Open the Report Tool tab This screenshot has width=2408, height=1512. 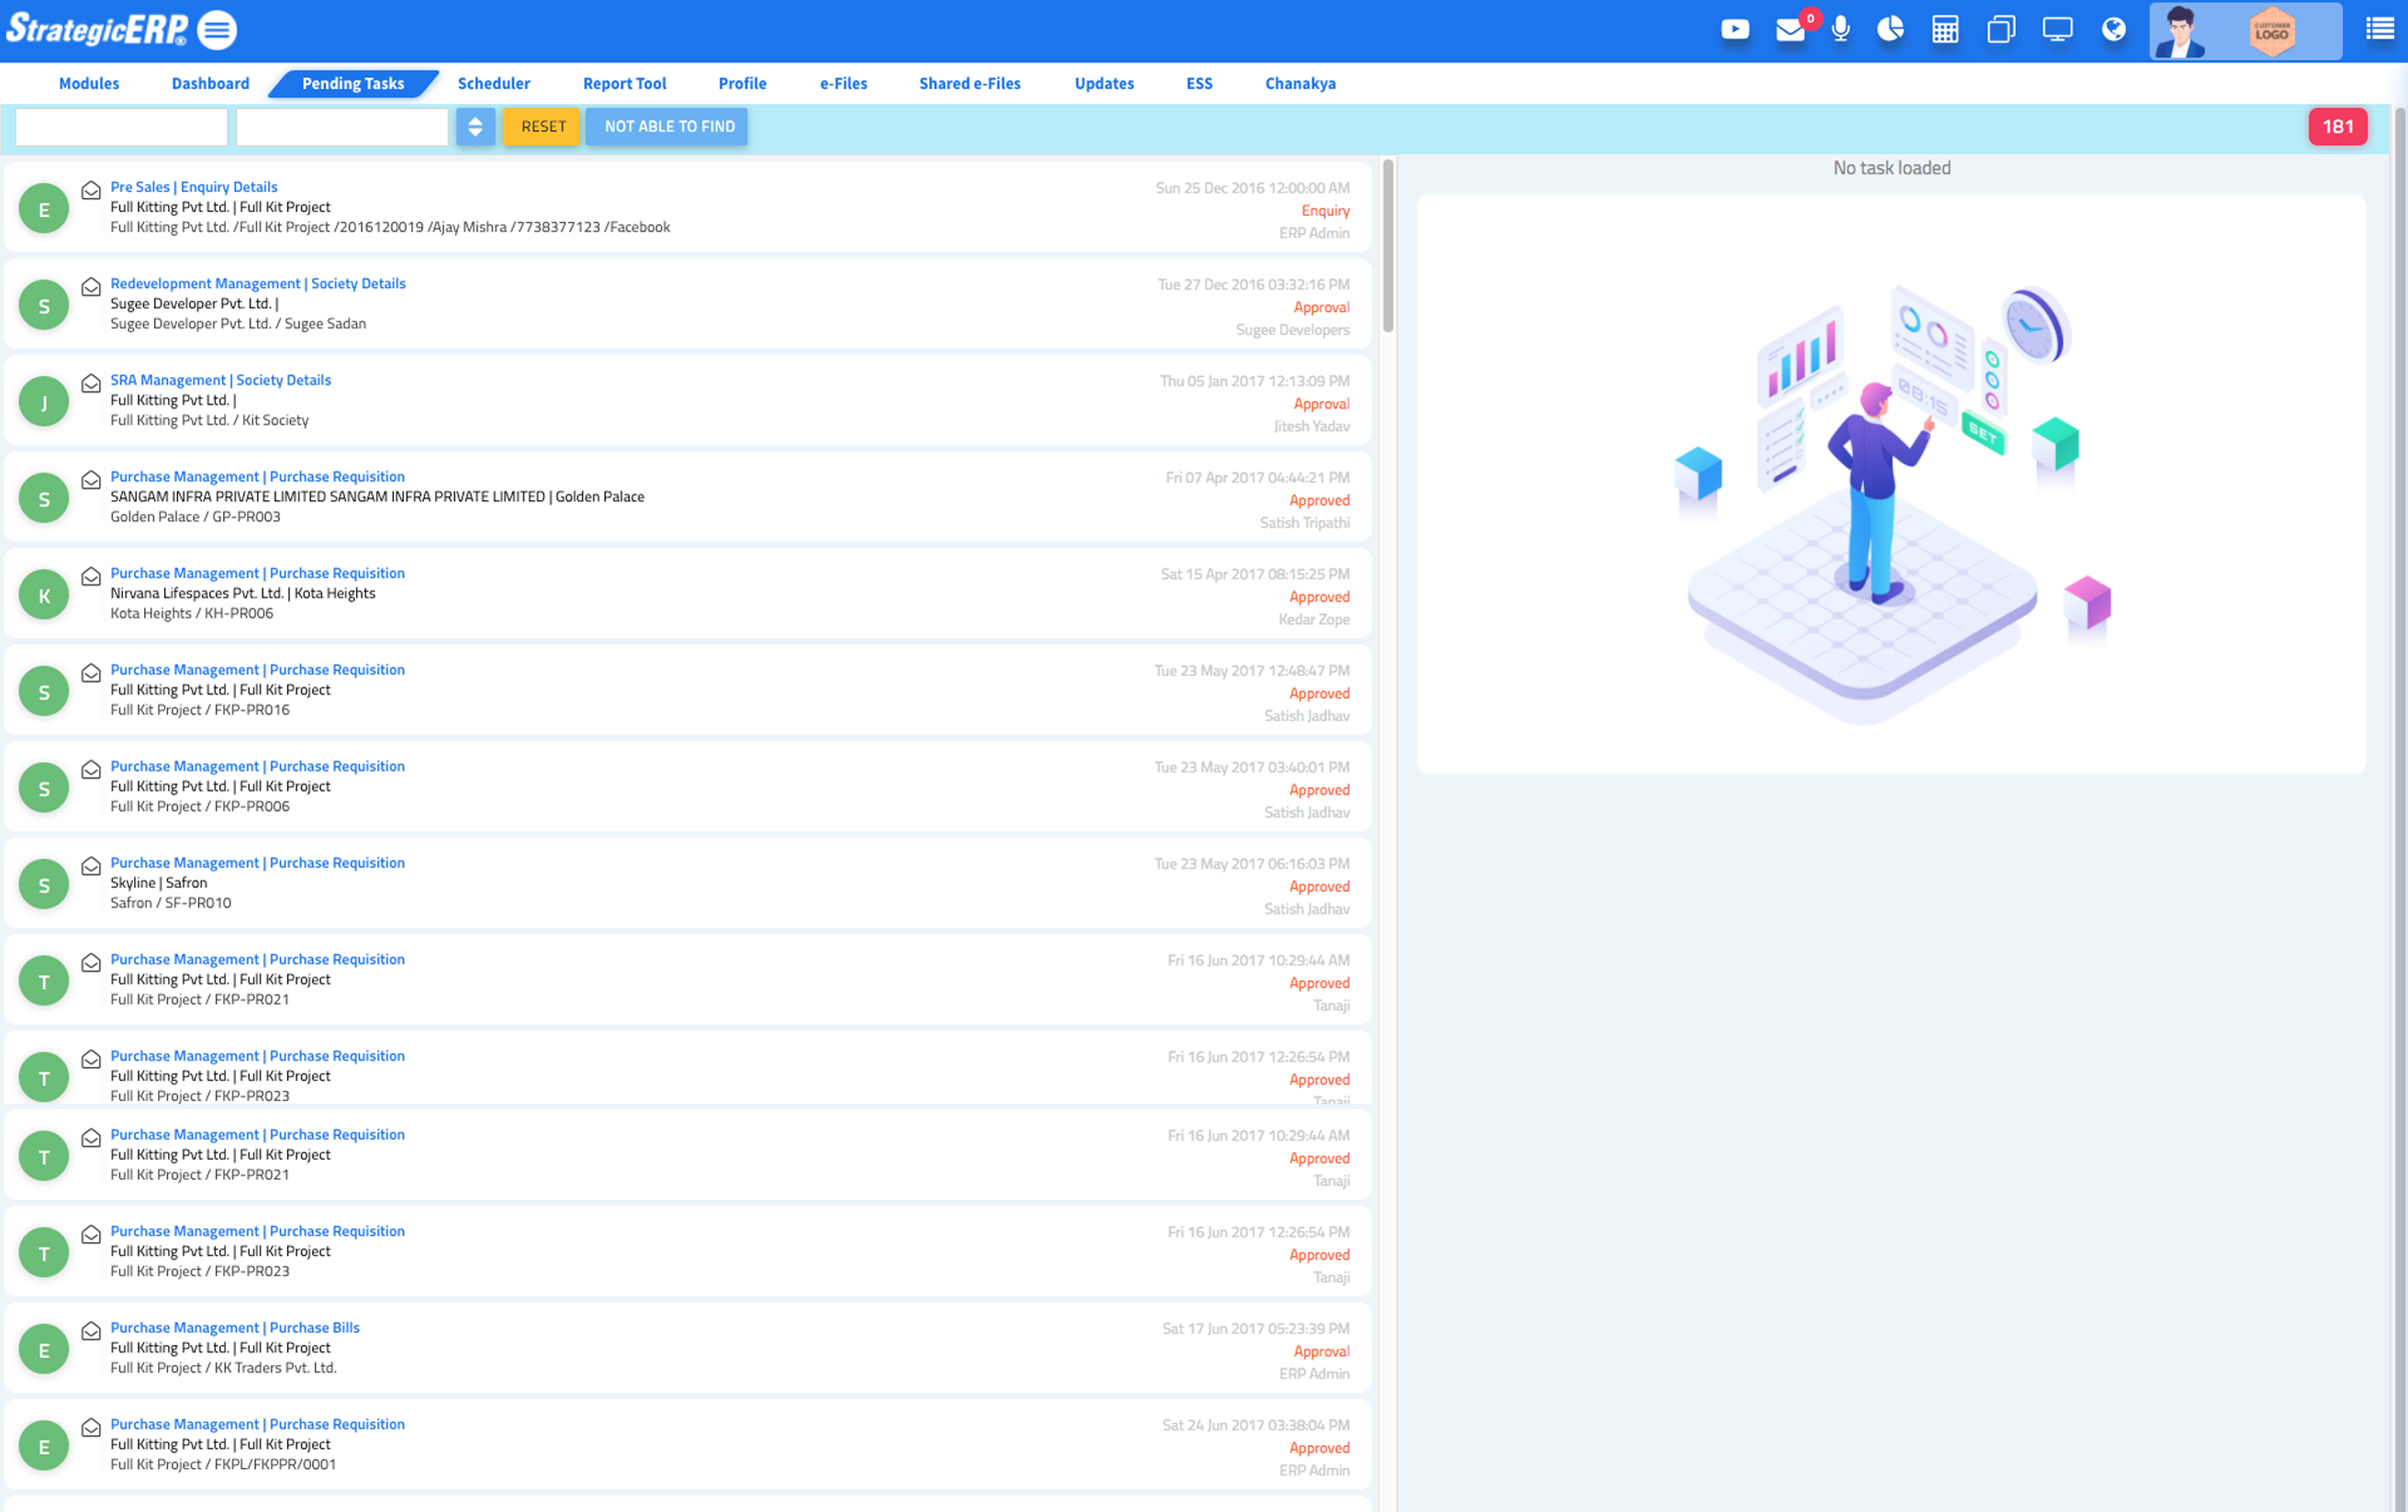click(x=624, y=84)
